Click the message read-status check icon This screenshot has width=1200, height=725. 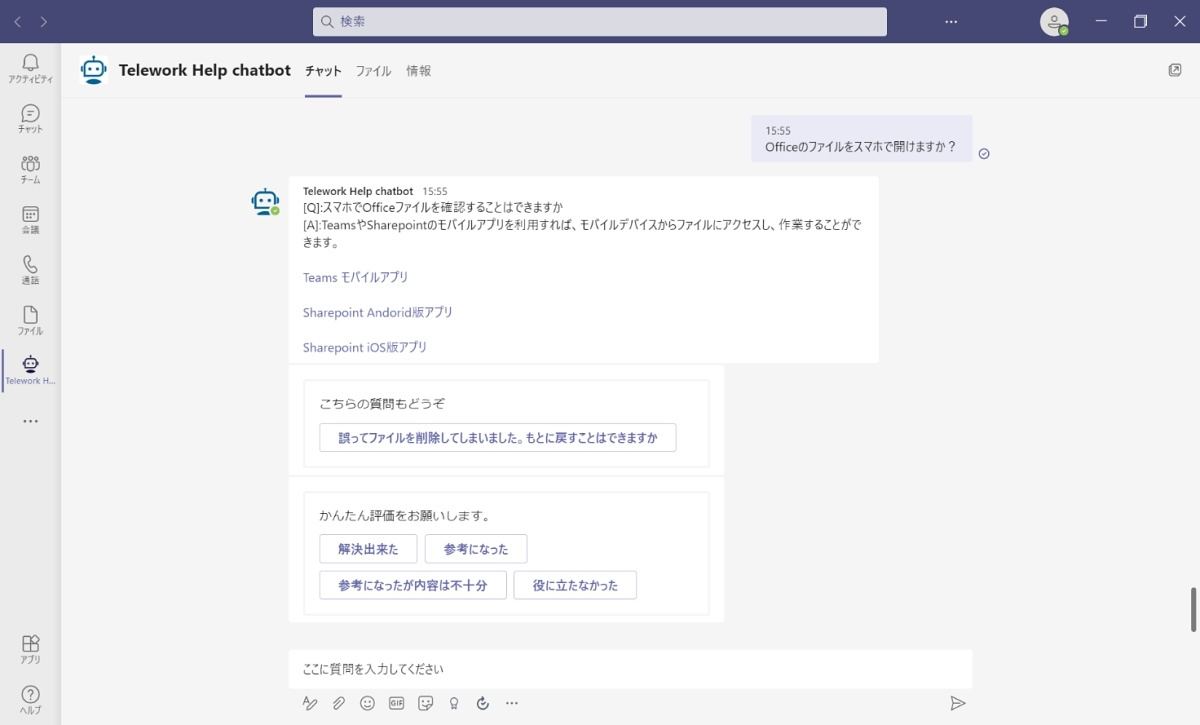(x=984, y=153)
